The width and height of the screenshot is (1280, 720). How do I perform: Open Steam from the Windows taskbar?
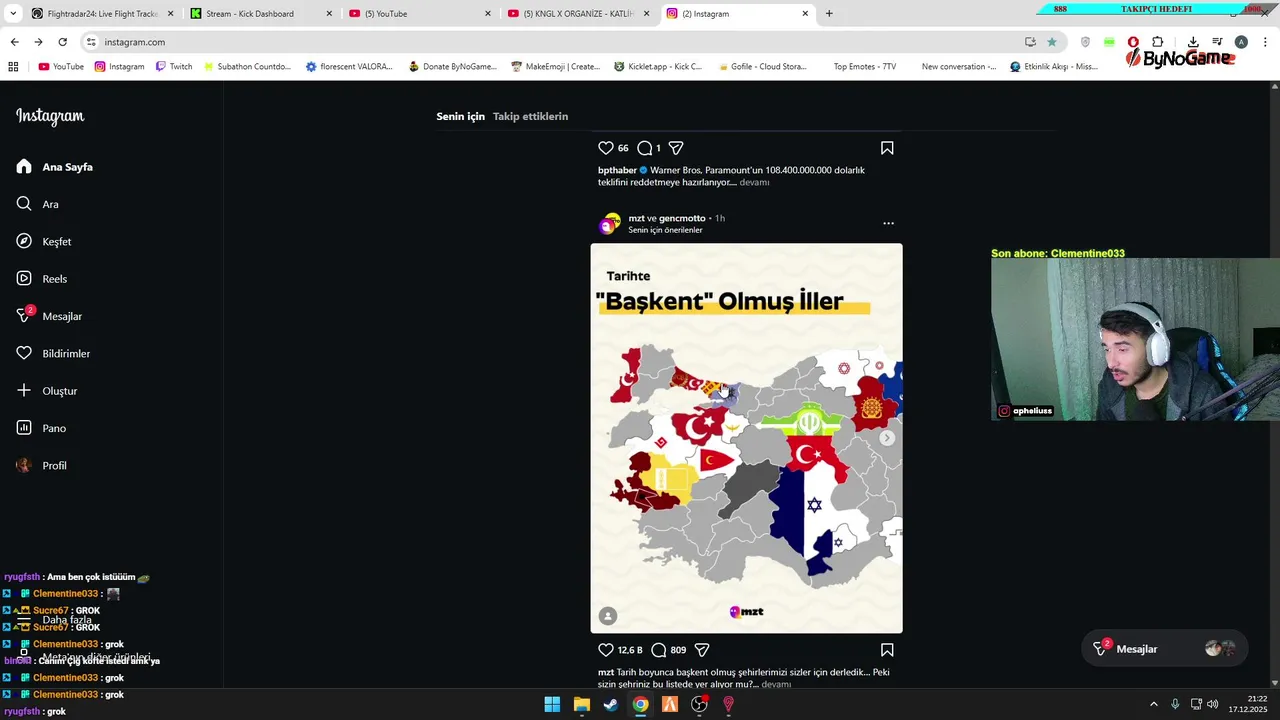click(610, 705)
